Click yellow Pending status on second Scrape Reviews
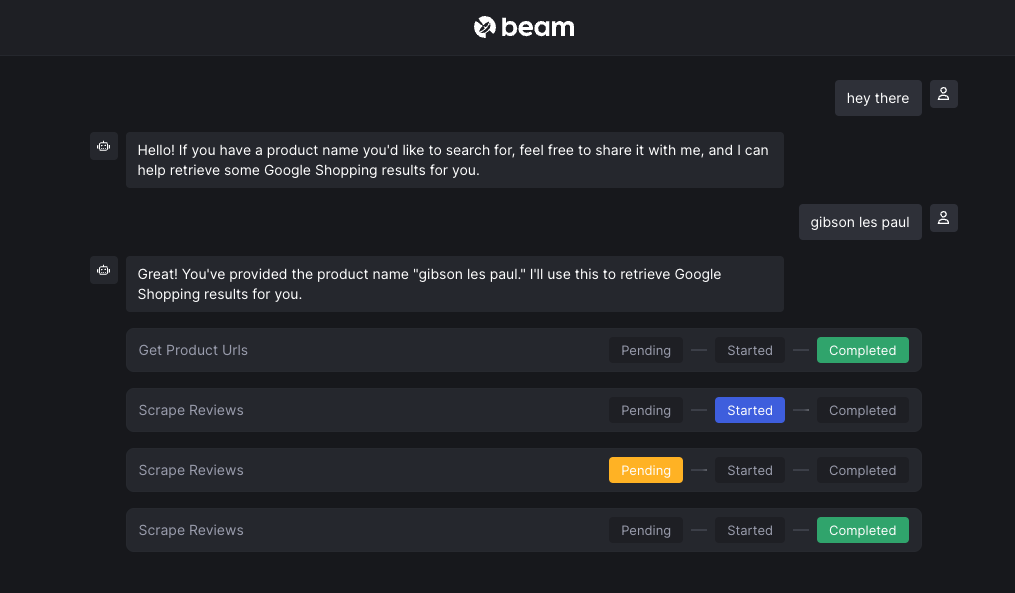Image resolution: width=1015 pixels, height=593 pixels. click(x=645, y=470)
